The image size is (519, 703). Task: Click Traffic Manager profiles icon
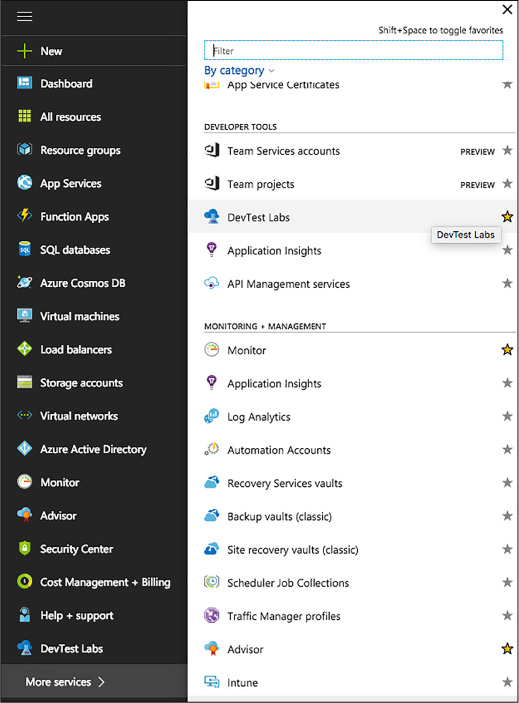pyautogui.click(x=212, y=615)
